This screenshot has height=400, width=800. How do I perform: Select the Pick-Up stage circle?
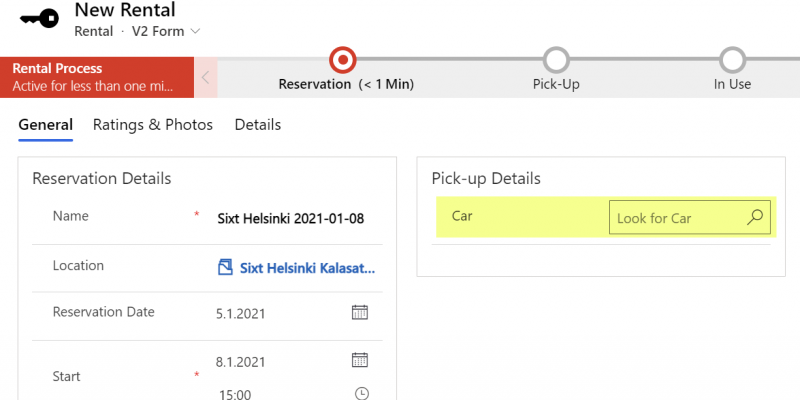pos(556,60)
